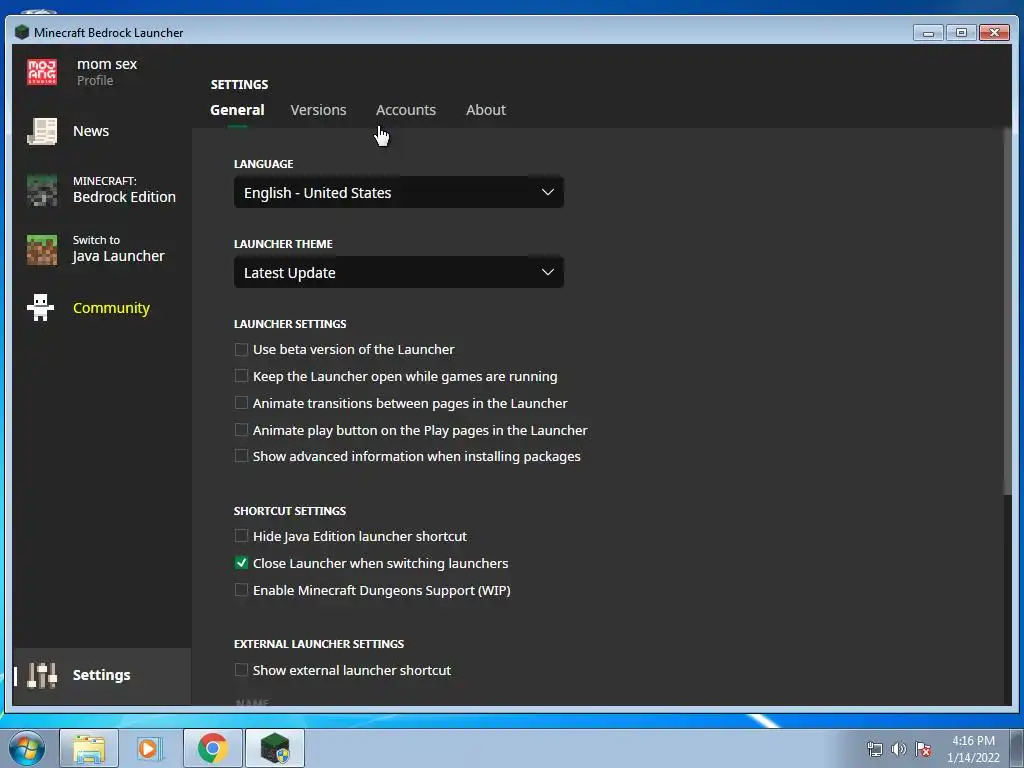Viewport: 1024px width, 768px height.
Task: Click the Settings label in sidebar
Action: click(101, 675)
